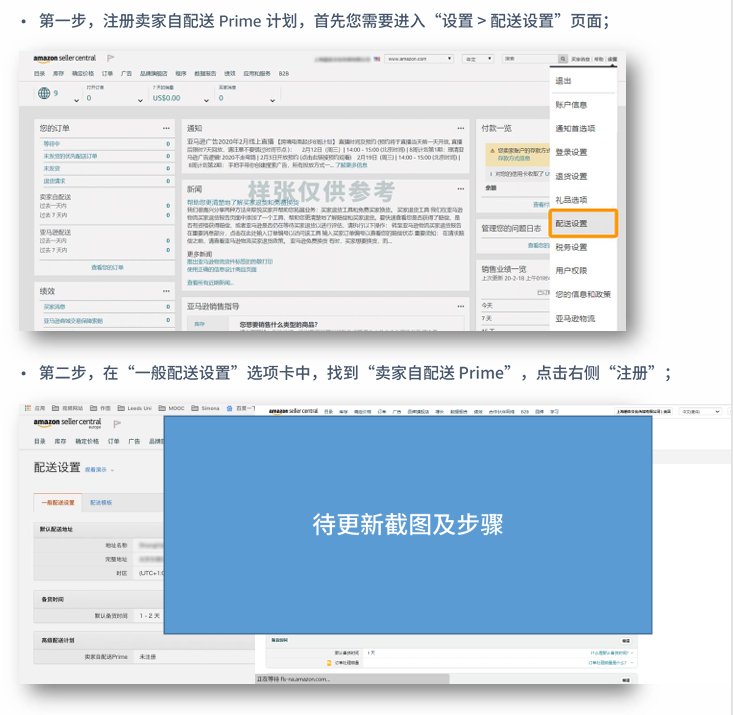
Task: Click the 存款方式信息 link in the payment warning
Action: coord(513,159)
